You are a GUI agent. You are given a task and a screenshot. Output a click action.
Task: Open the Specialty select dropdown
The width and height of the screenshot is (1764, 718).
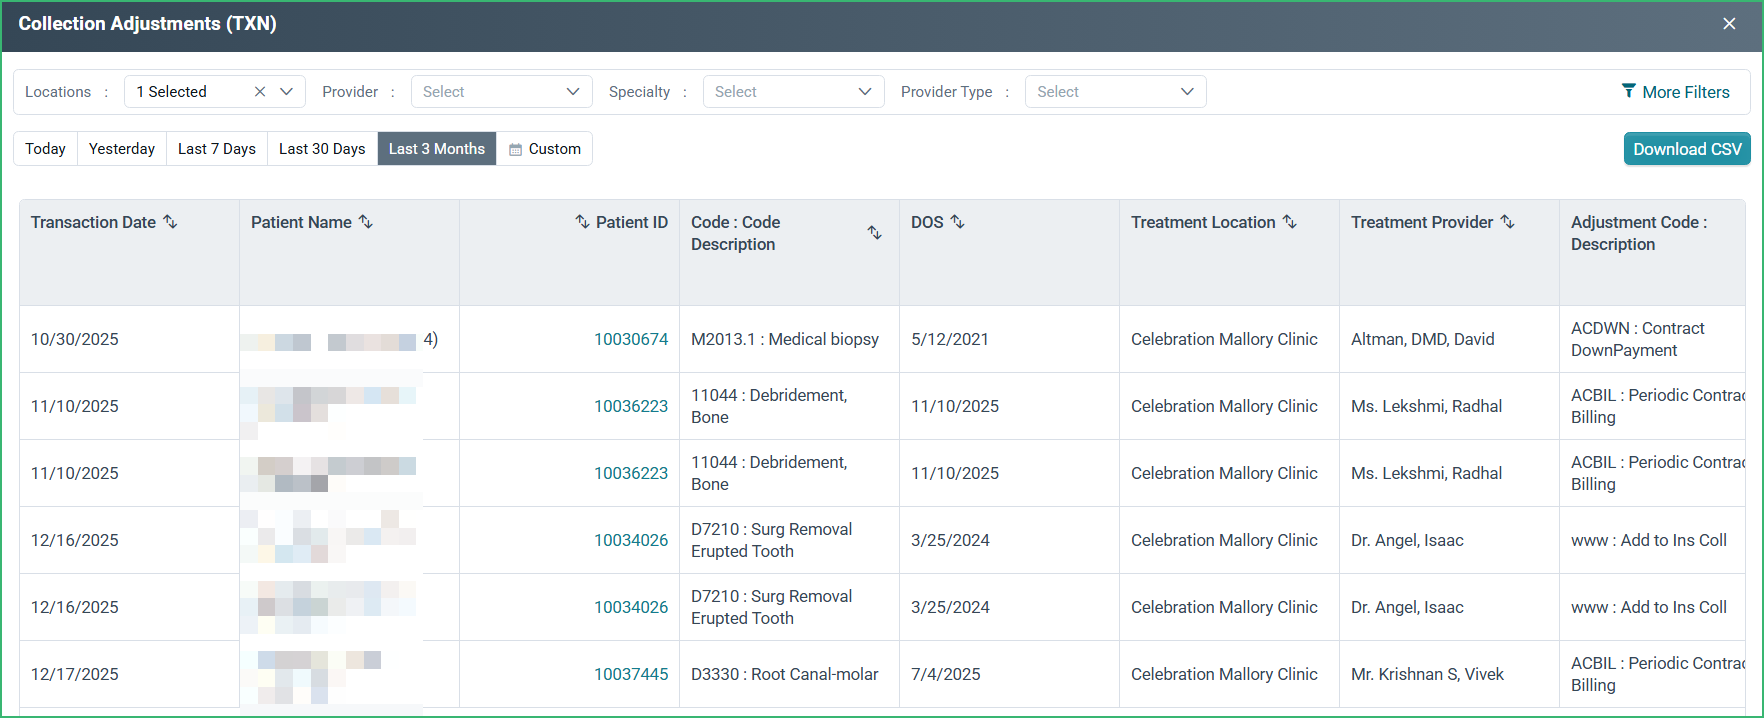[x=794, y=92]
